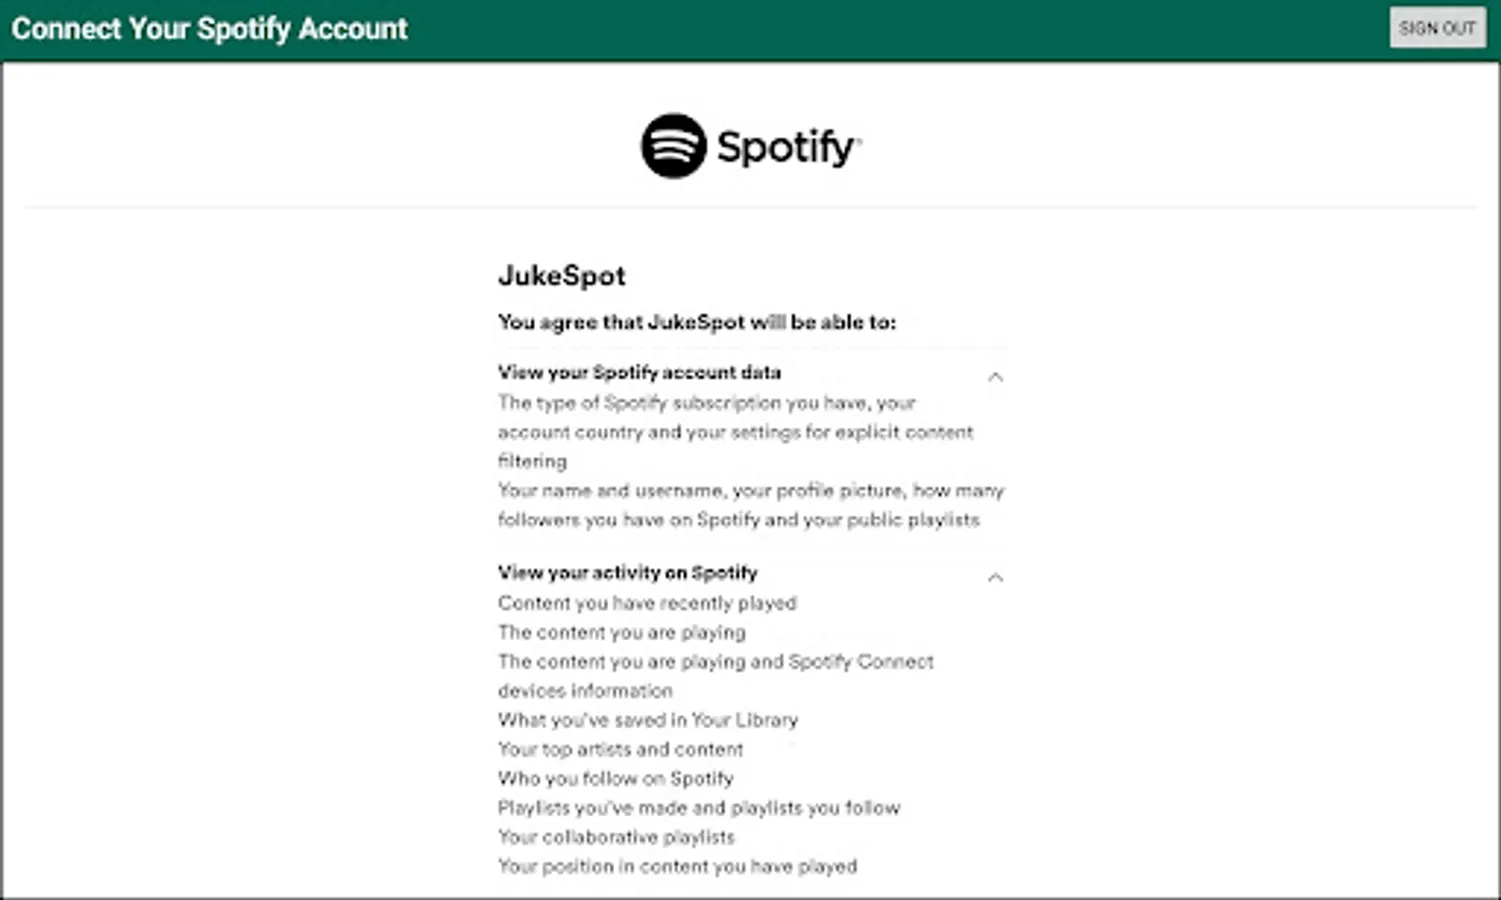Click "You agree that JukeSpot will be able to" text
The image size is (1501, 900).
pos(696,322)
